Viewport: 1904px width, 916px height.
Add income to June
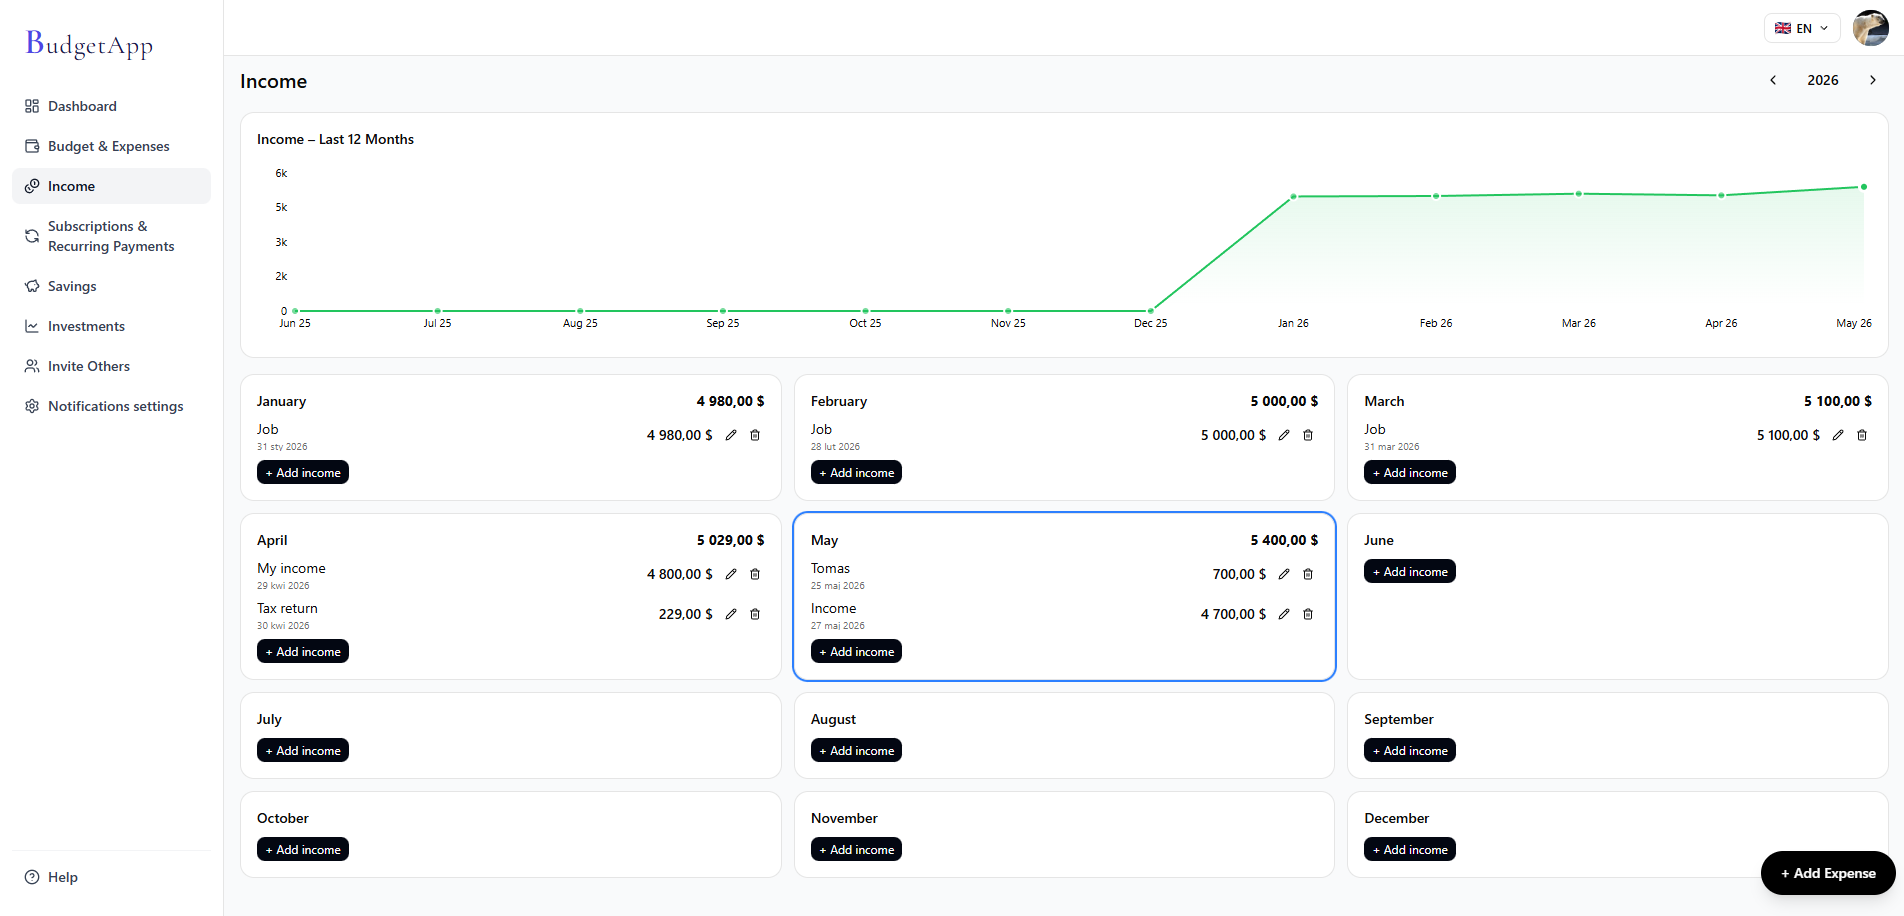[1410, 571]
